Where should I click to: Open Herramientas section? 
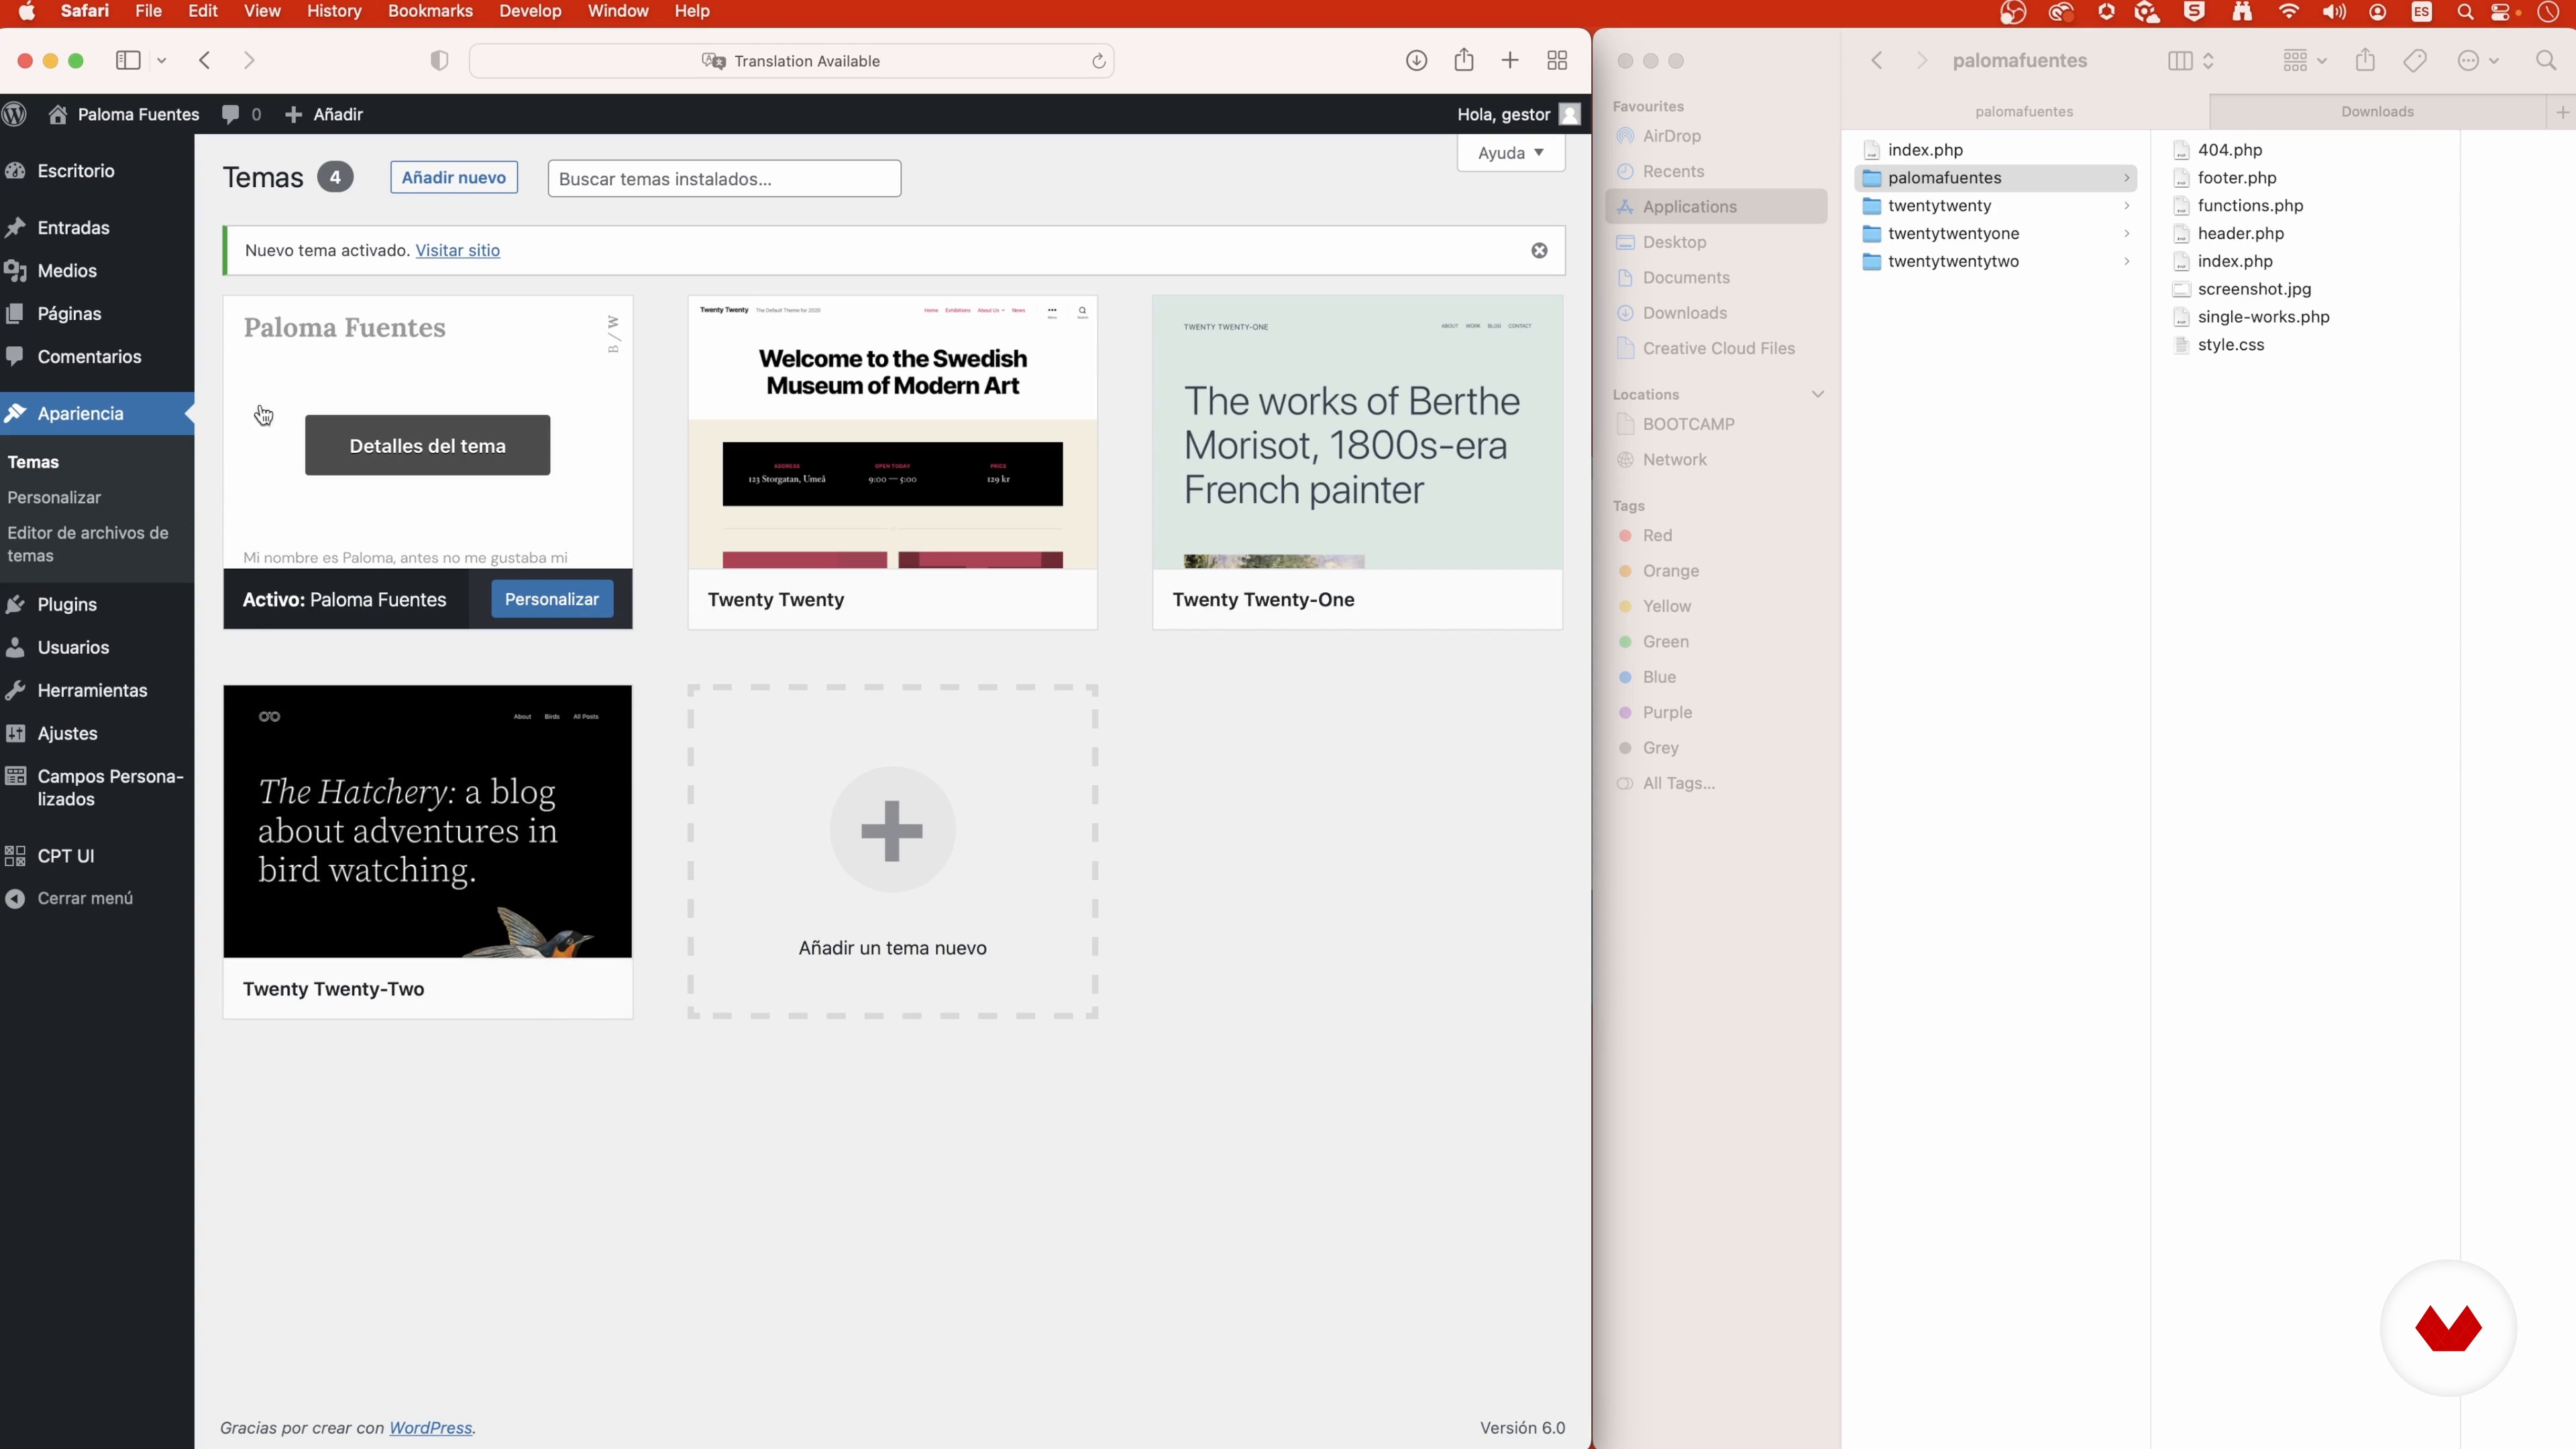tap(92, 691)
